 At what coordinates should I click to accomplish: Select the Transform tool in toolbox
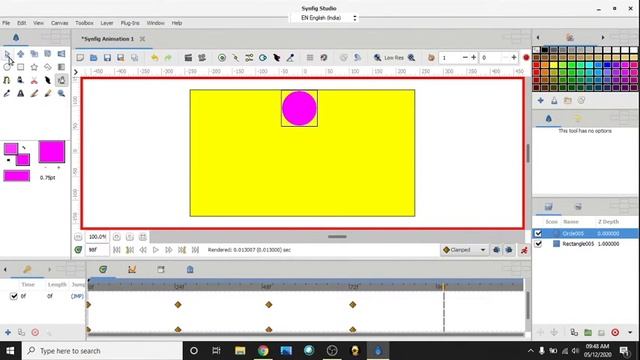(7, 54)
